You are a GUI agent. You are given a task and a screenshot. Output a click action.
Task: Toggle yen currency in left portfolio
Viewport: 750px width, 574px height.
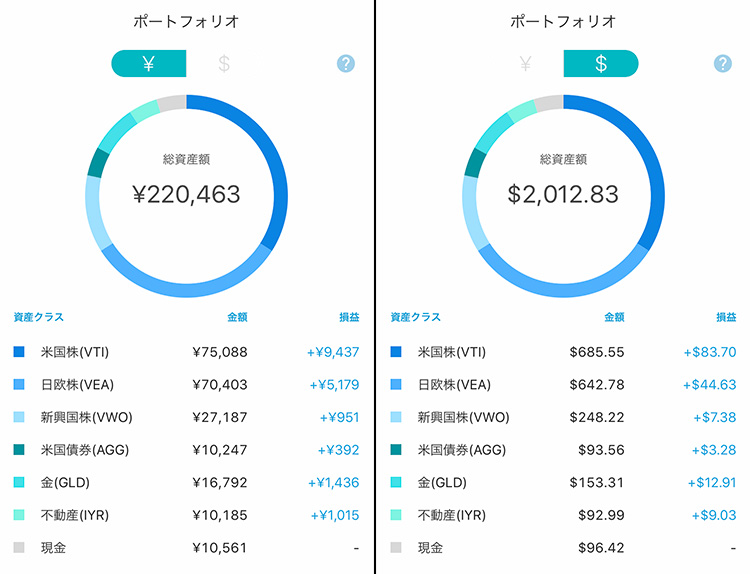[149, 63]
